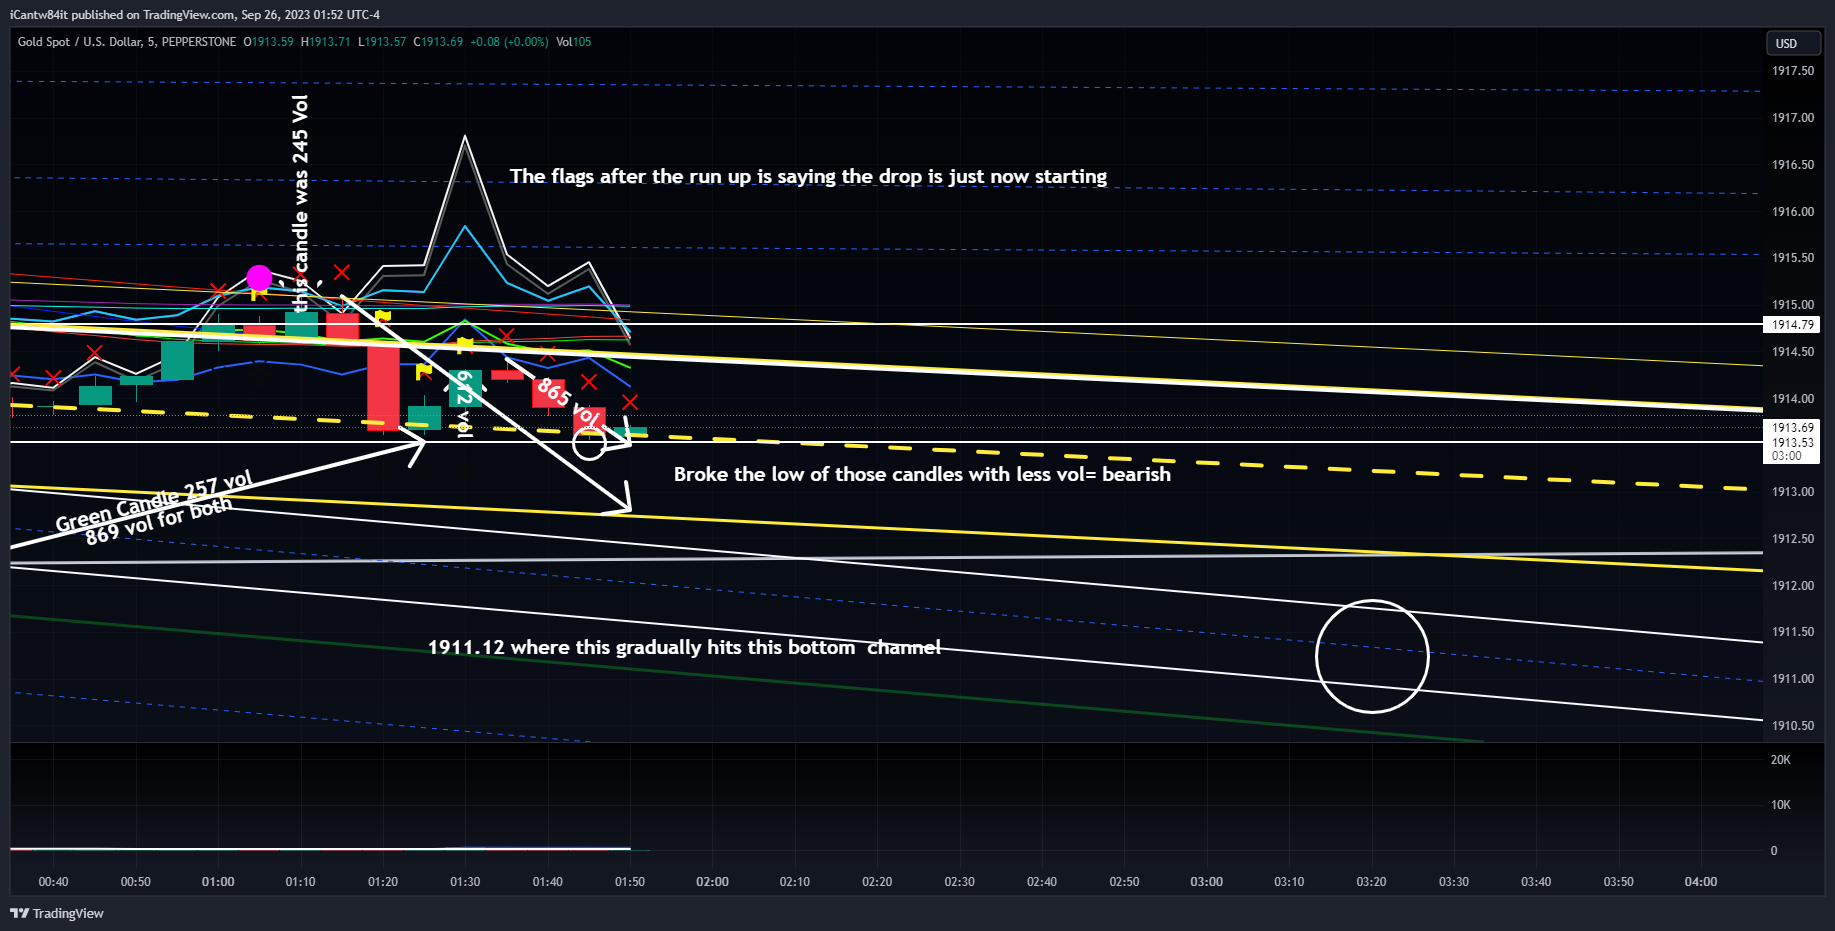Click the high value 'H1913.71' in legend
Screen dimensions: 1835x931
coord(326,42)
